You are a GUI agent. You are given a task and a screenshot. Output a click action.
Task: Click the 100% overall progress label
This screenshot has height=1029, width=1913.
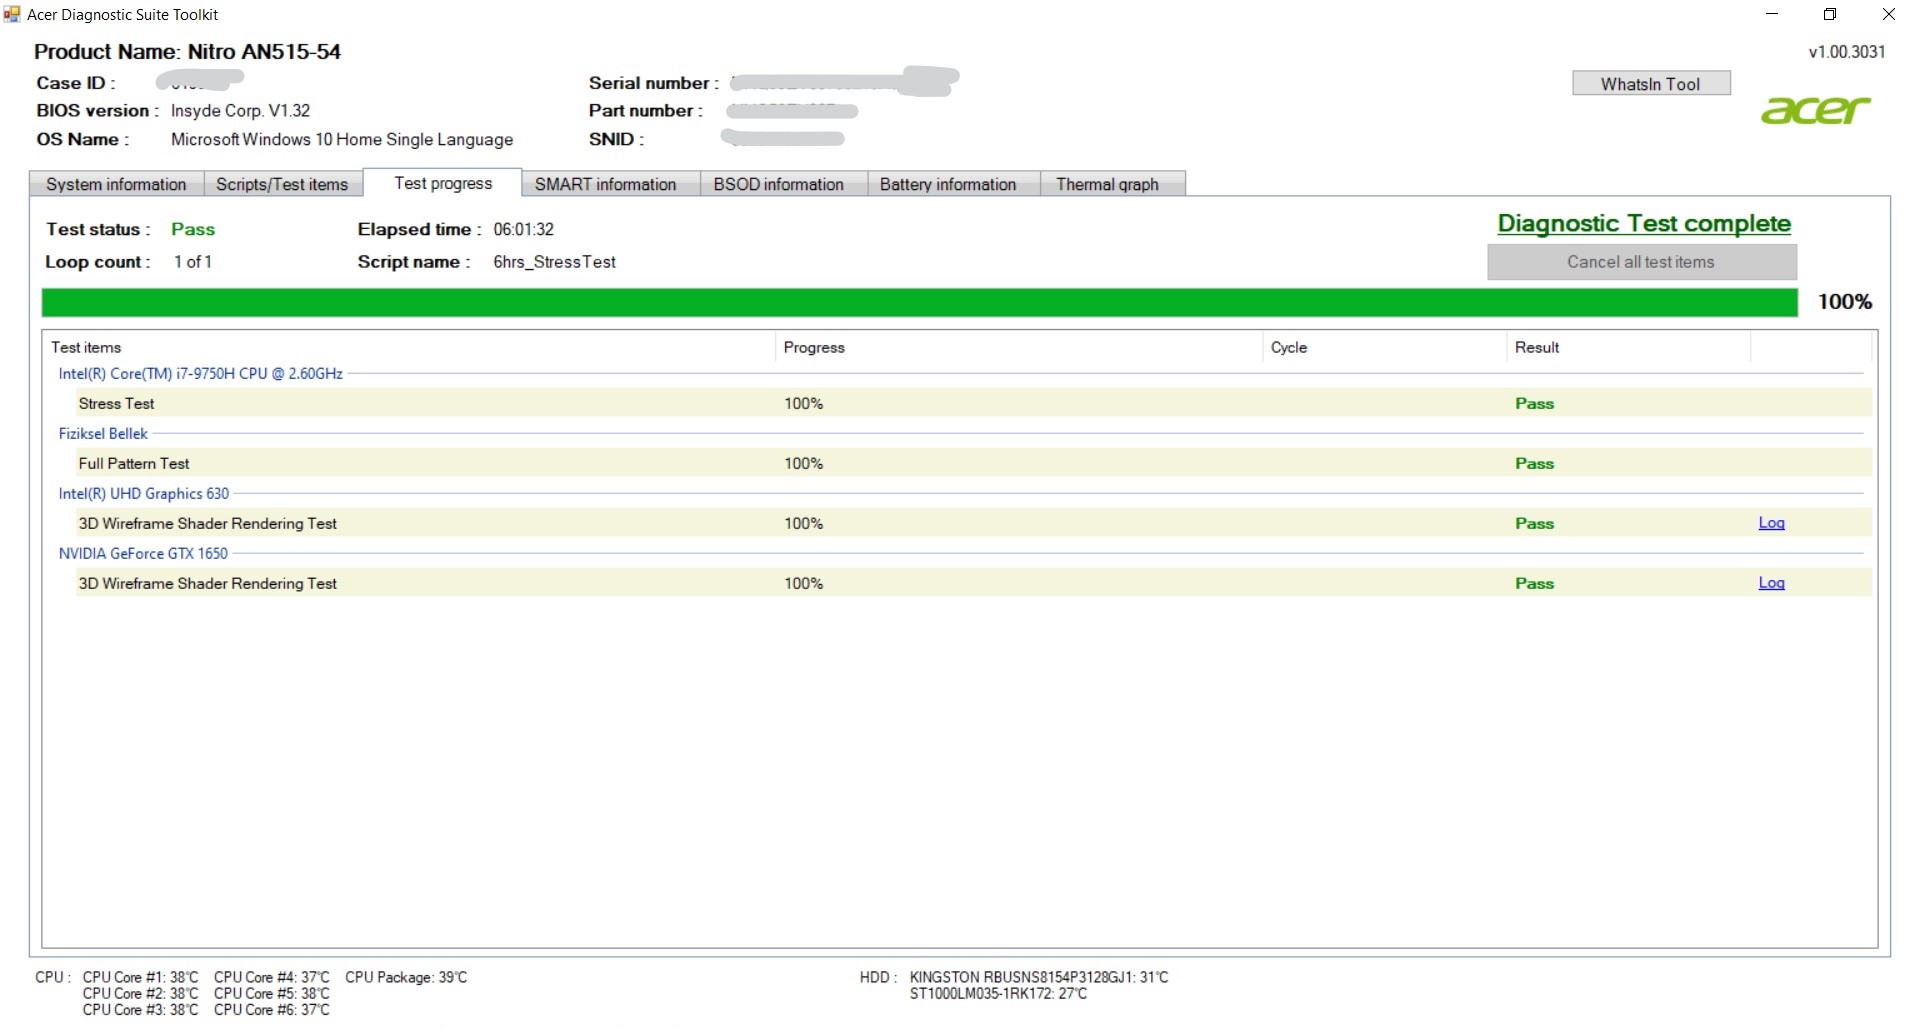point(1845,302)
